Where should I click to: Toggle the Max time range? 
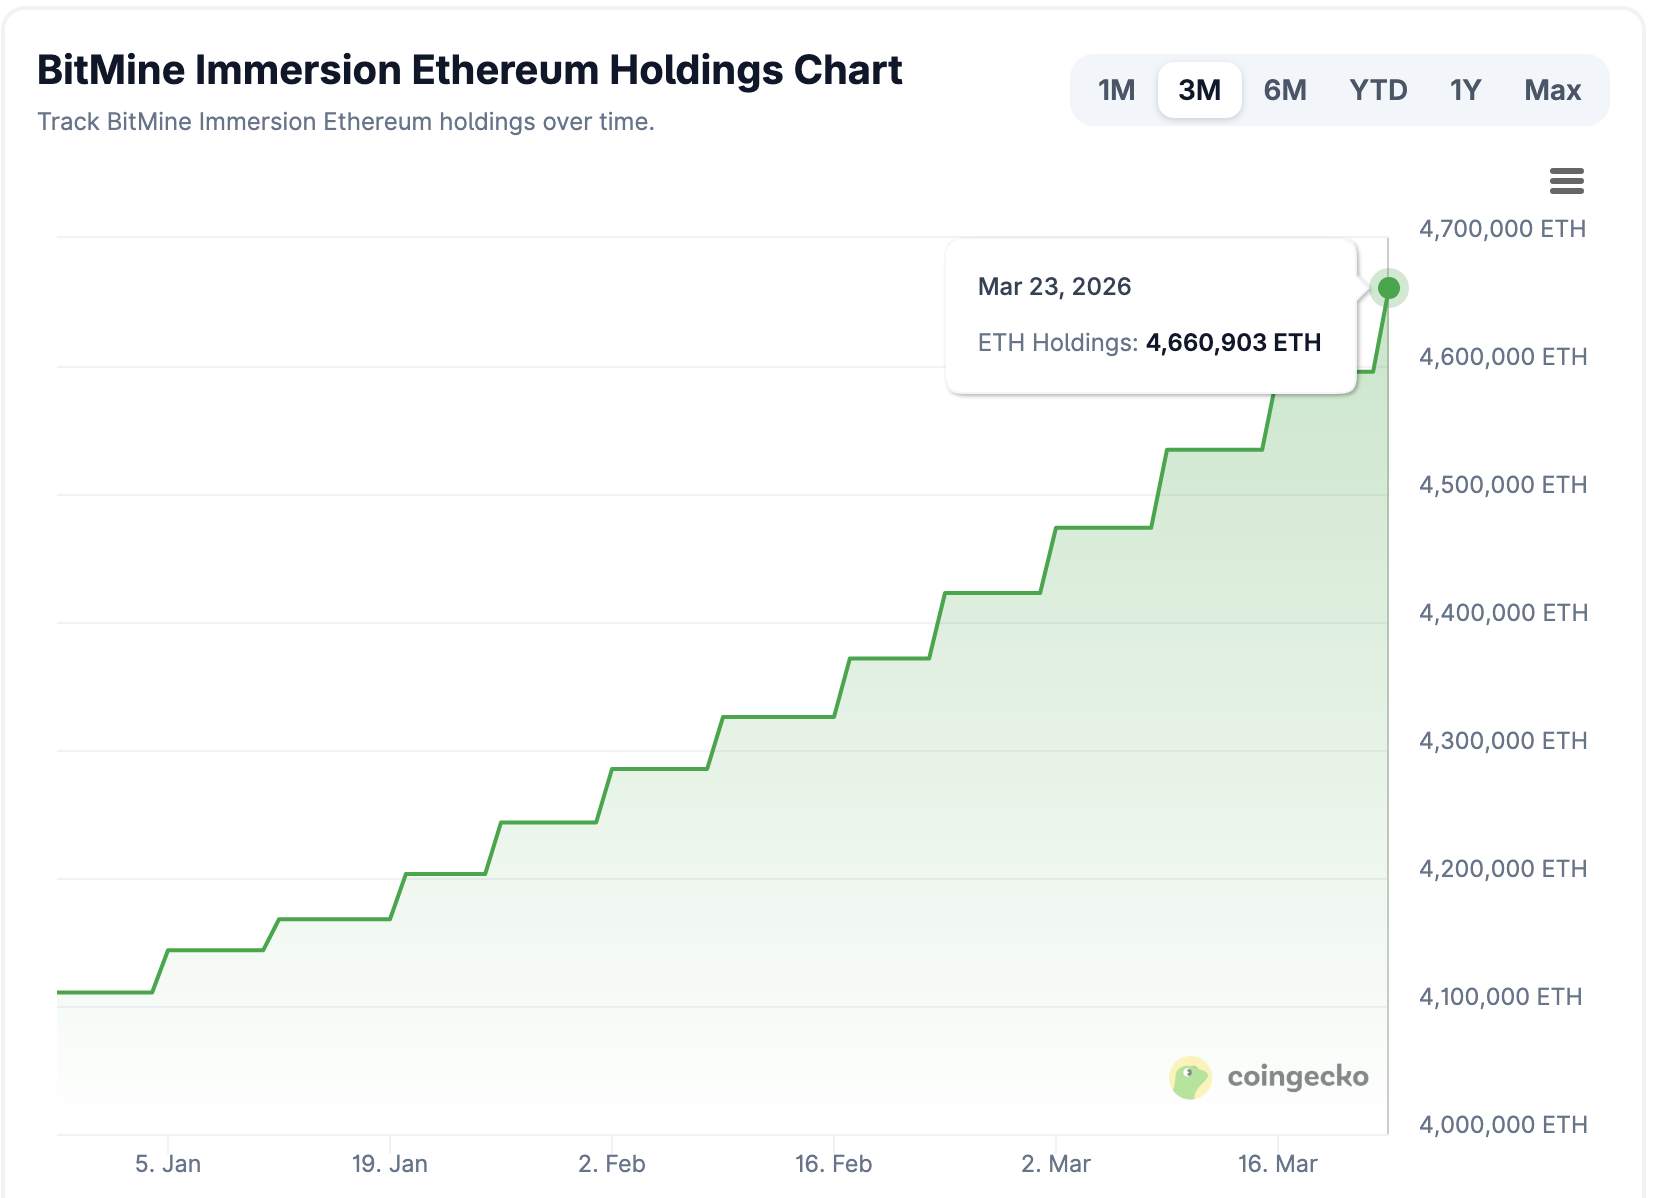coord(1552,89)
